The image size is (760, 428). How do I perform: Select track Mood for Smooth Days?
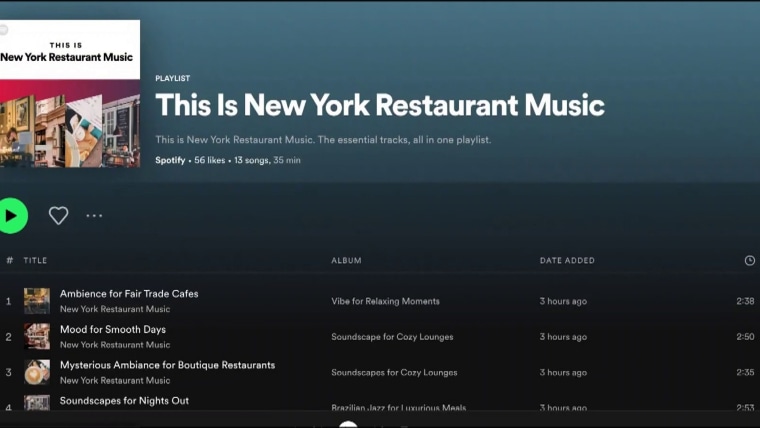(x=113, y=330)
